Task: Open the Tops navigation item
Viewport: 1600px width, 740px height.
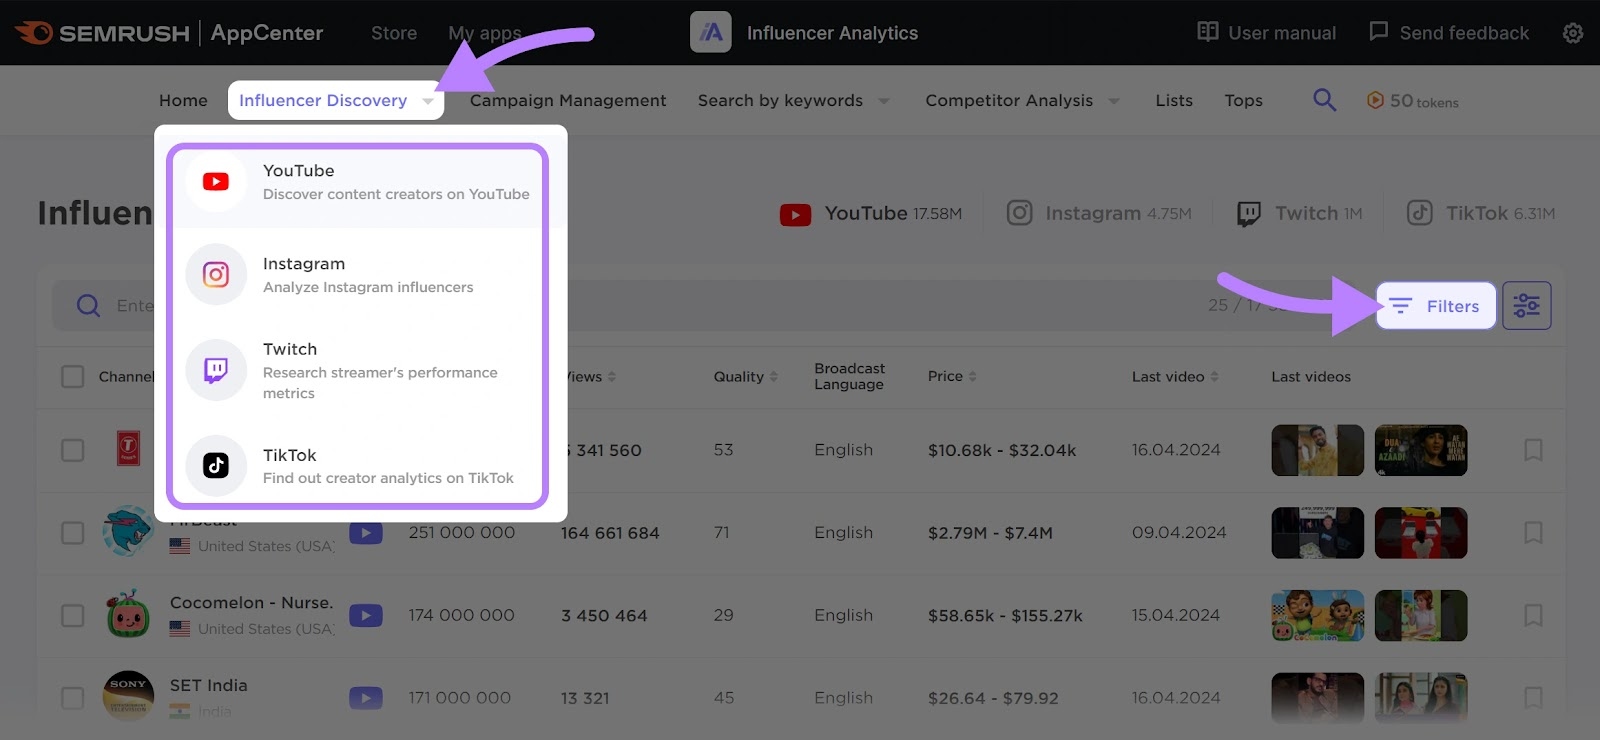Action: (x=1243, y=100)
